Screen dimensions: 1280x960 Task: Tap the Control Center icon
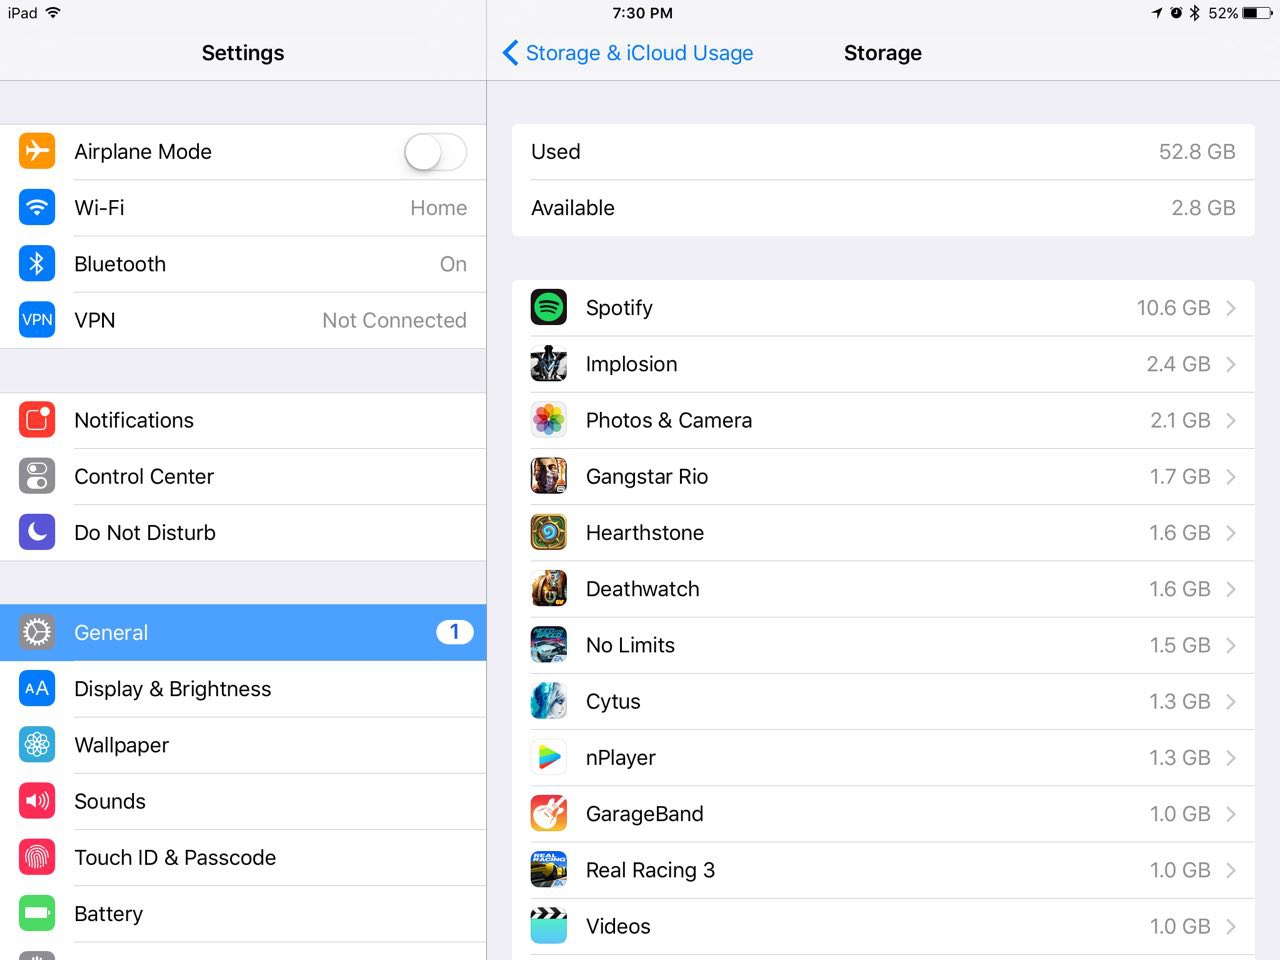tap(37, 476)
